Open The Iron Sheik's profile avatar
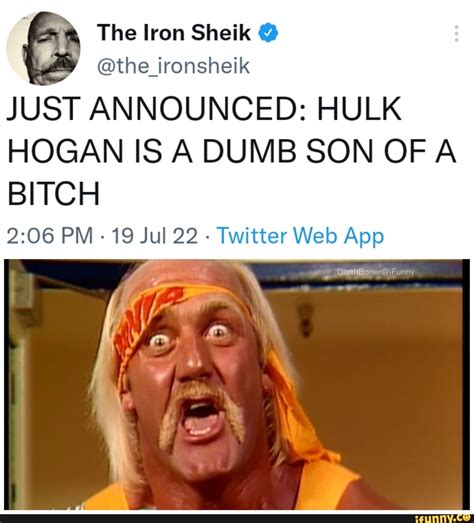The image size is (474, 523). tap(43, 48)
